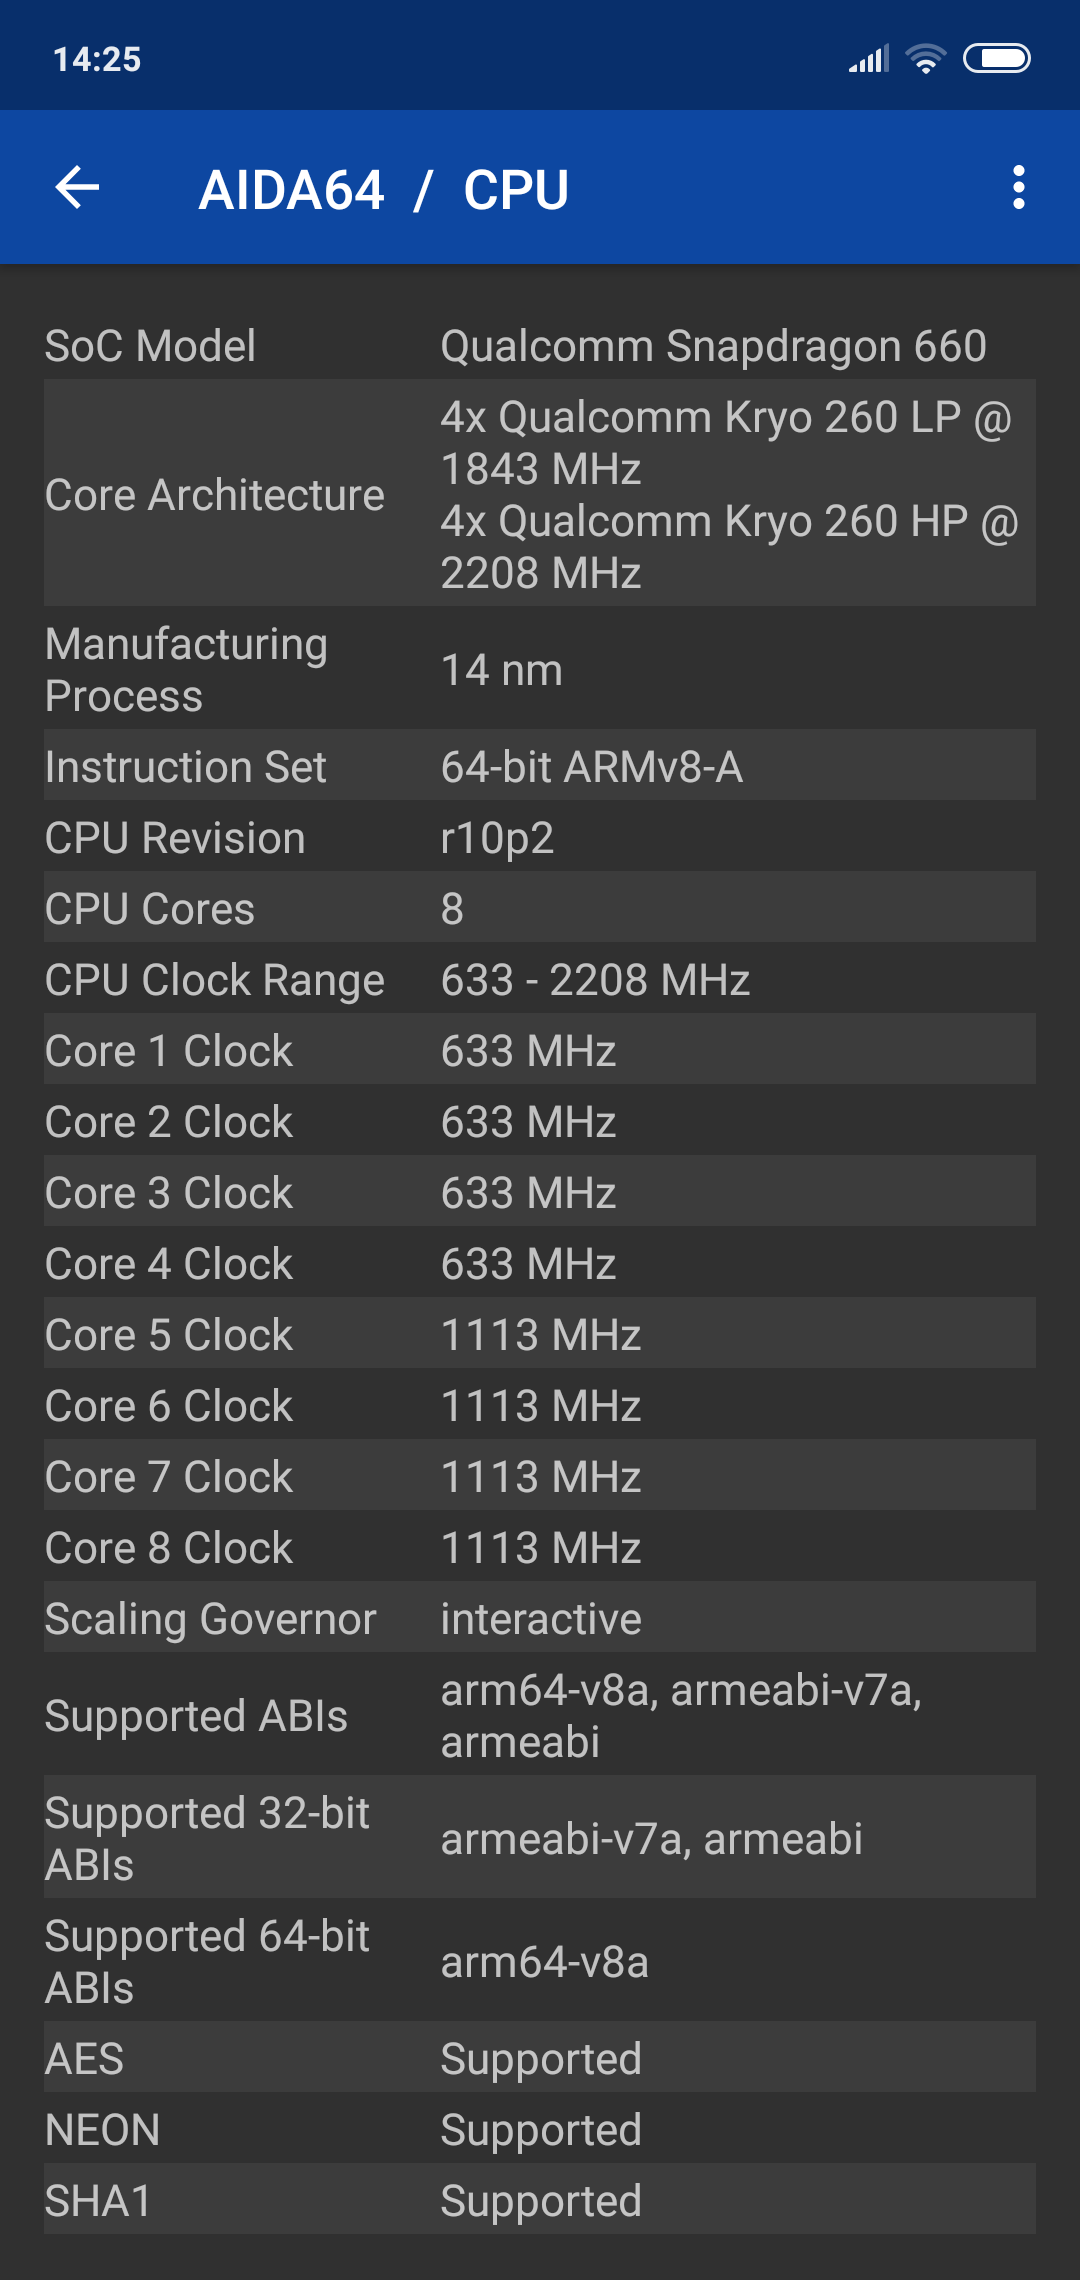This screenshot has height=2280, width=1080.
Task: Open the three-dot overflow menu
Action: [x=1018, y=188]
